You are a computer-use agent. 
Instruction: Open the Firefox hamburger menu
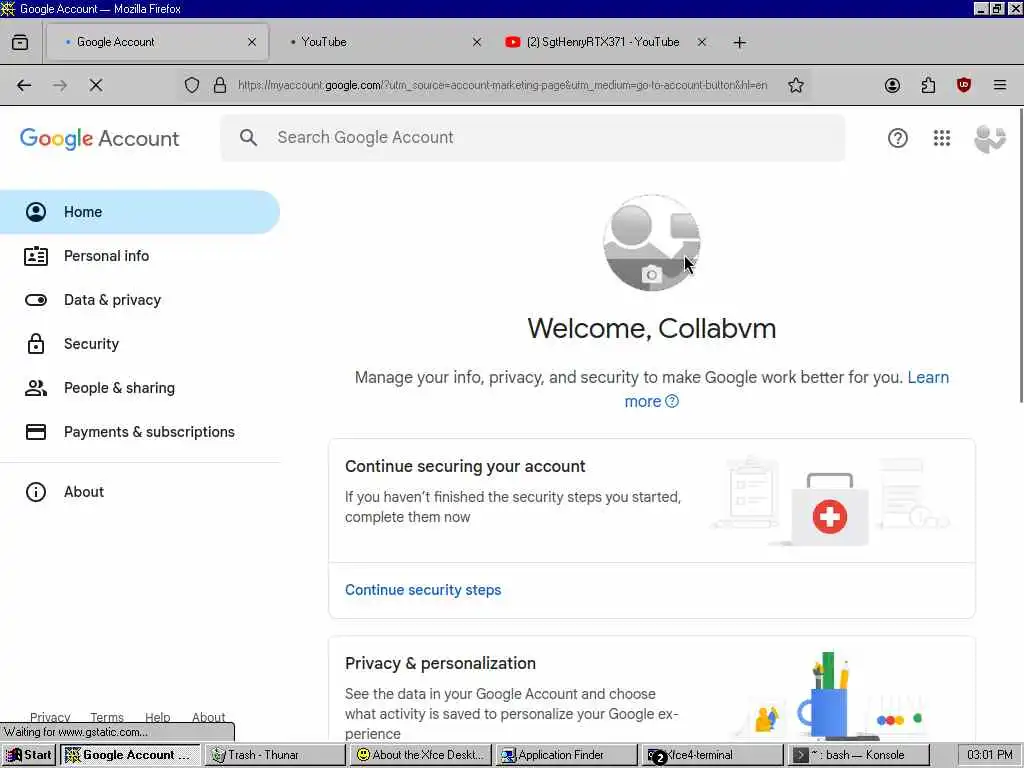click(999, 85)
